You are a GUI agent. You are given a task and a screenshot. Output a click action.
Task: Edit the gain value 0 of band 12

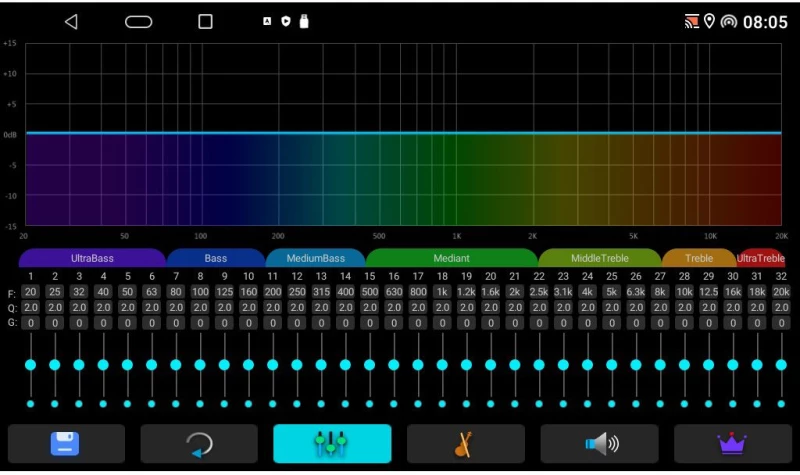point(297,323)
